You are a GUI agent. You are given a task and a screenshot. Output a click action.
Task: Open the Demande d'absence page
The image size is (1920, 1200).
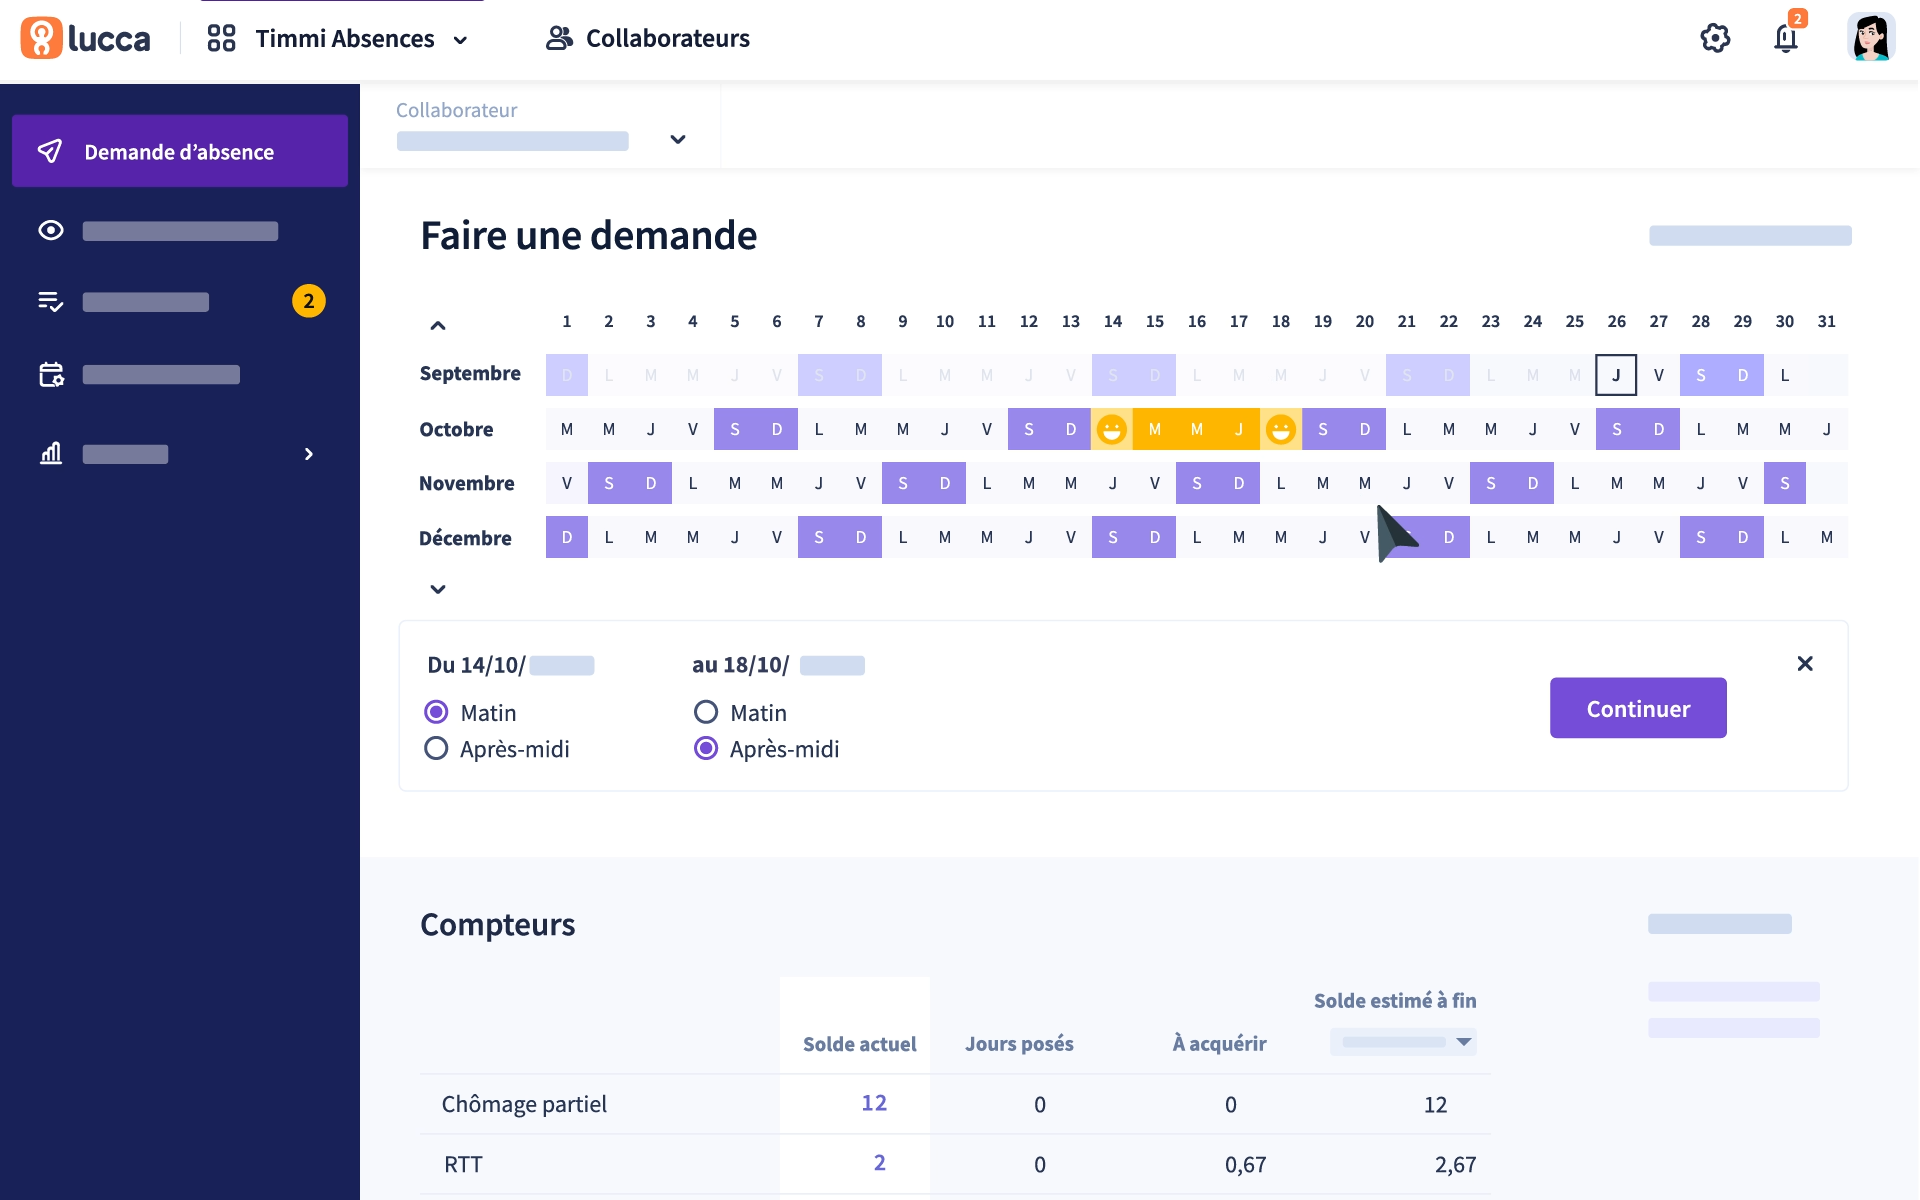tap(178, 151)
